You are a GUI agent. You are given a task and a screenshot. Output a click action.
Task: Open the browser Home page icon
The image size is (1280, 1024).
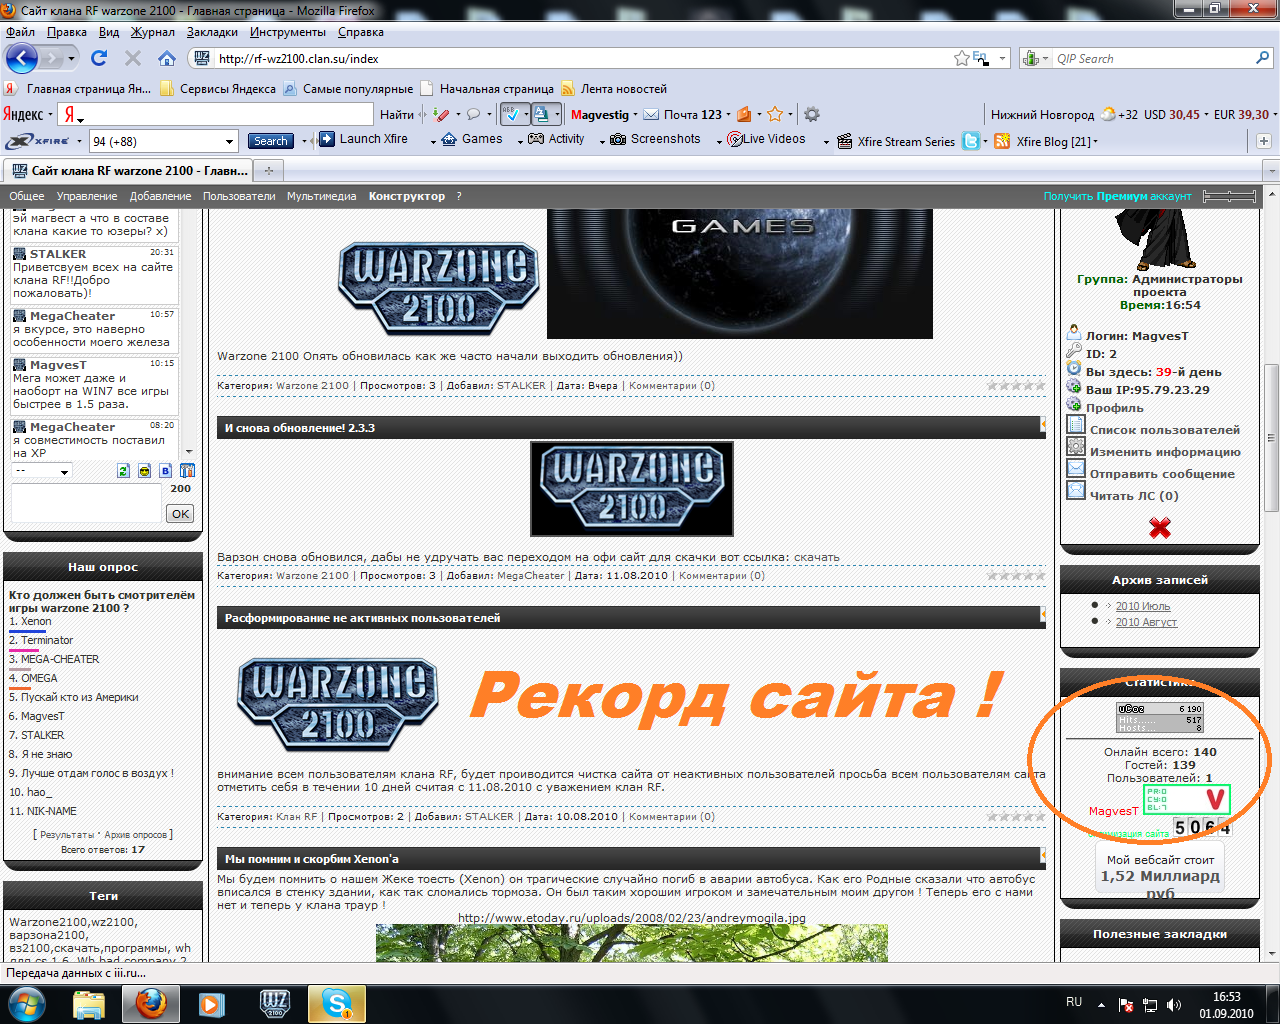167,58
